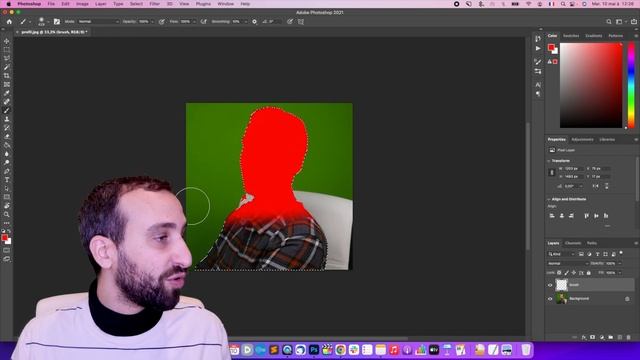Collapse the Align and Distribute section
Image resolution: width=640 pixels, height=360 pixels.
coord(549,199)
